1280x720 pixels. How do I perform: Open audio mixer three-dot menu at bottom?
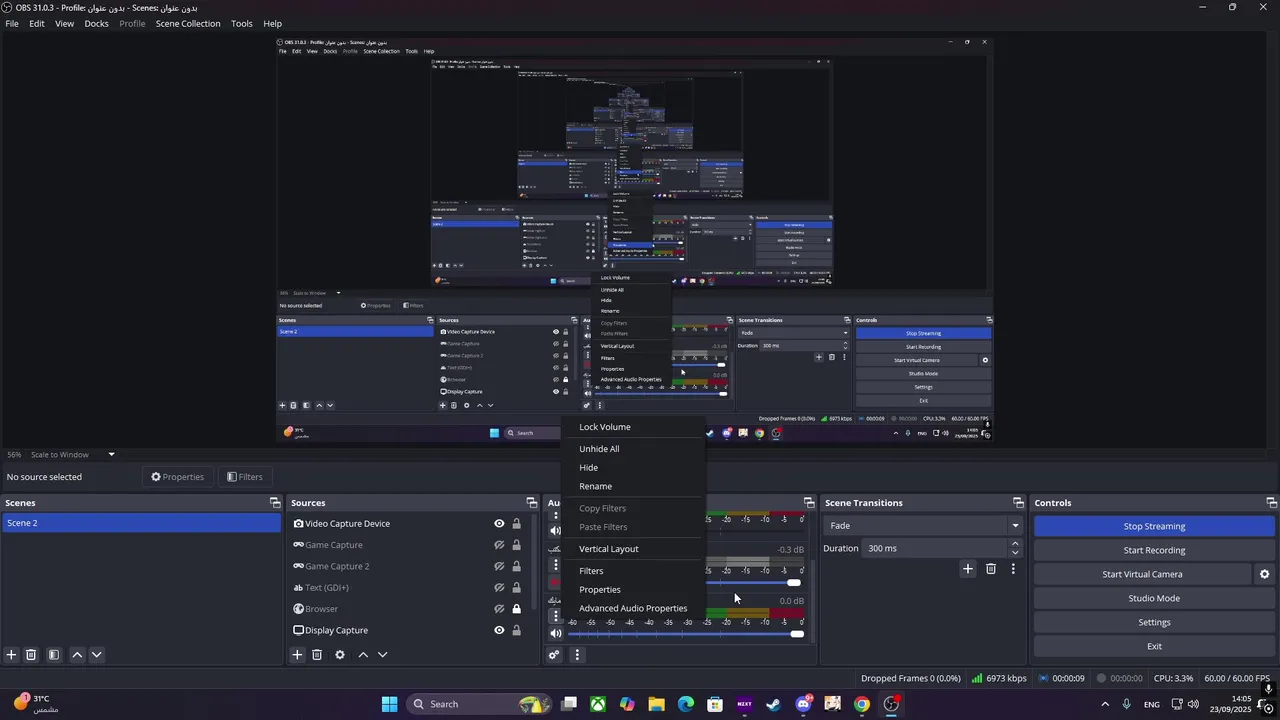(577, 655)
